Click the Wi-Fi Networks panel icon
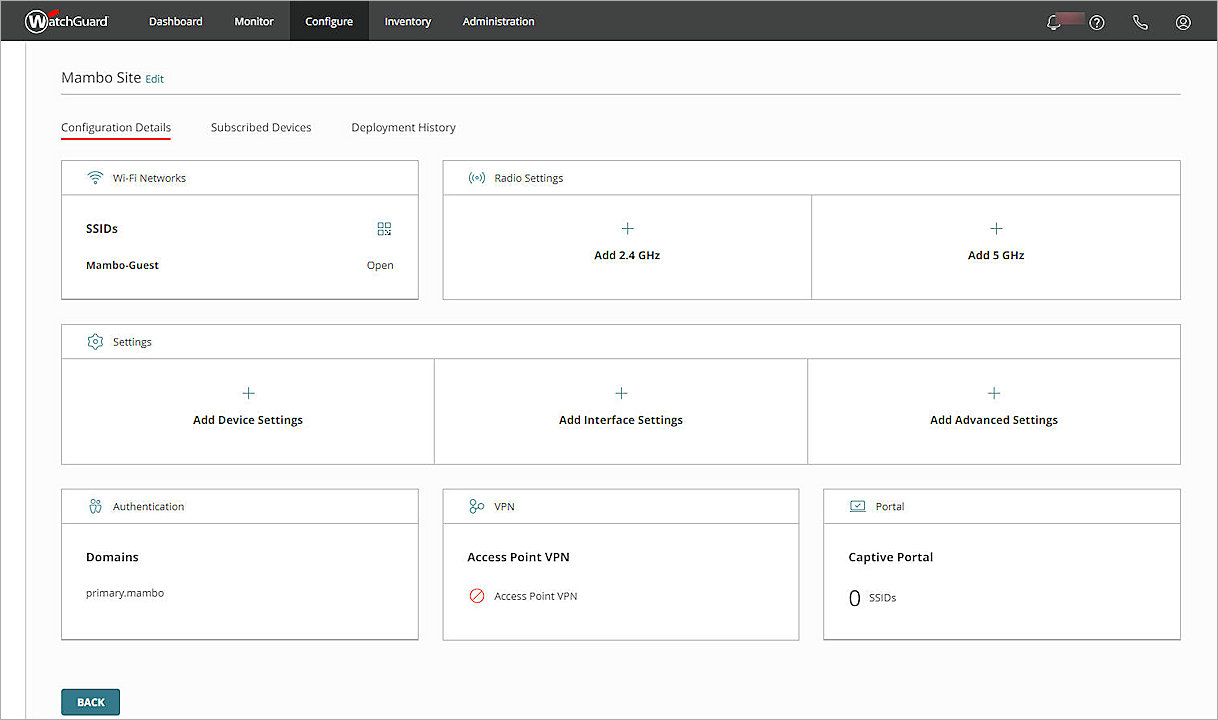Viewport: 1218px width, 720px height. pyautogui.click(x=95, y=177)
